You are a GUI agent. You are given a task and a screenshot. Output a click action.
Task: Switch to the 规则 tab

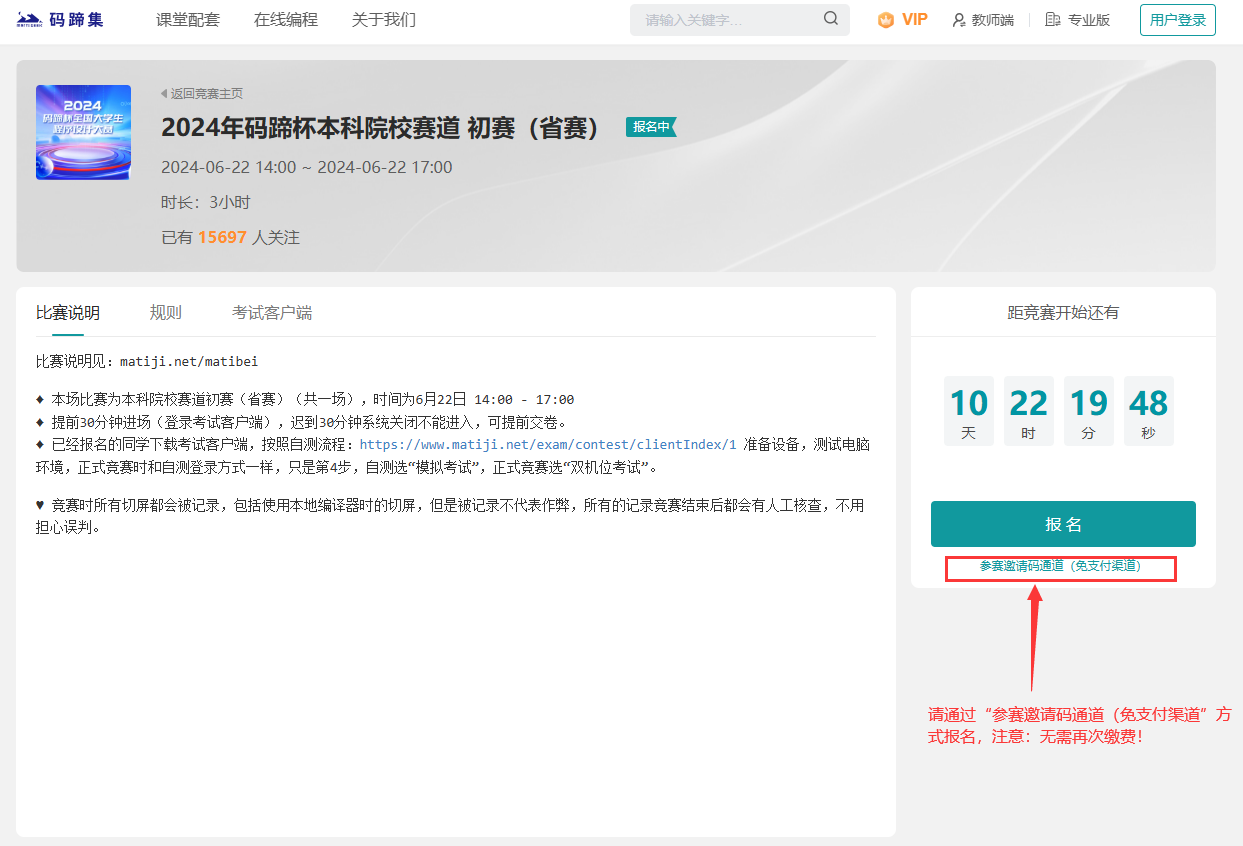pos(166,313)
